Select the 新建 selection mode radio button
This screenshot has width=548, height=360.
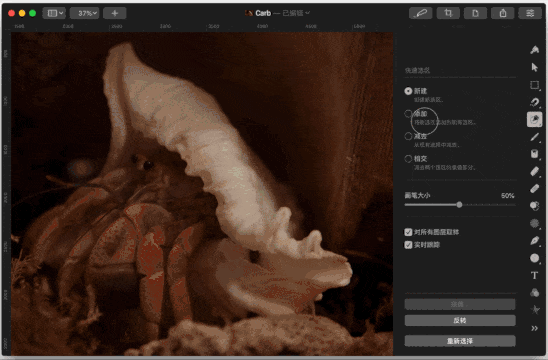point(408,91)
